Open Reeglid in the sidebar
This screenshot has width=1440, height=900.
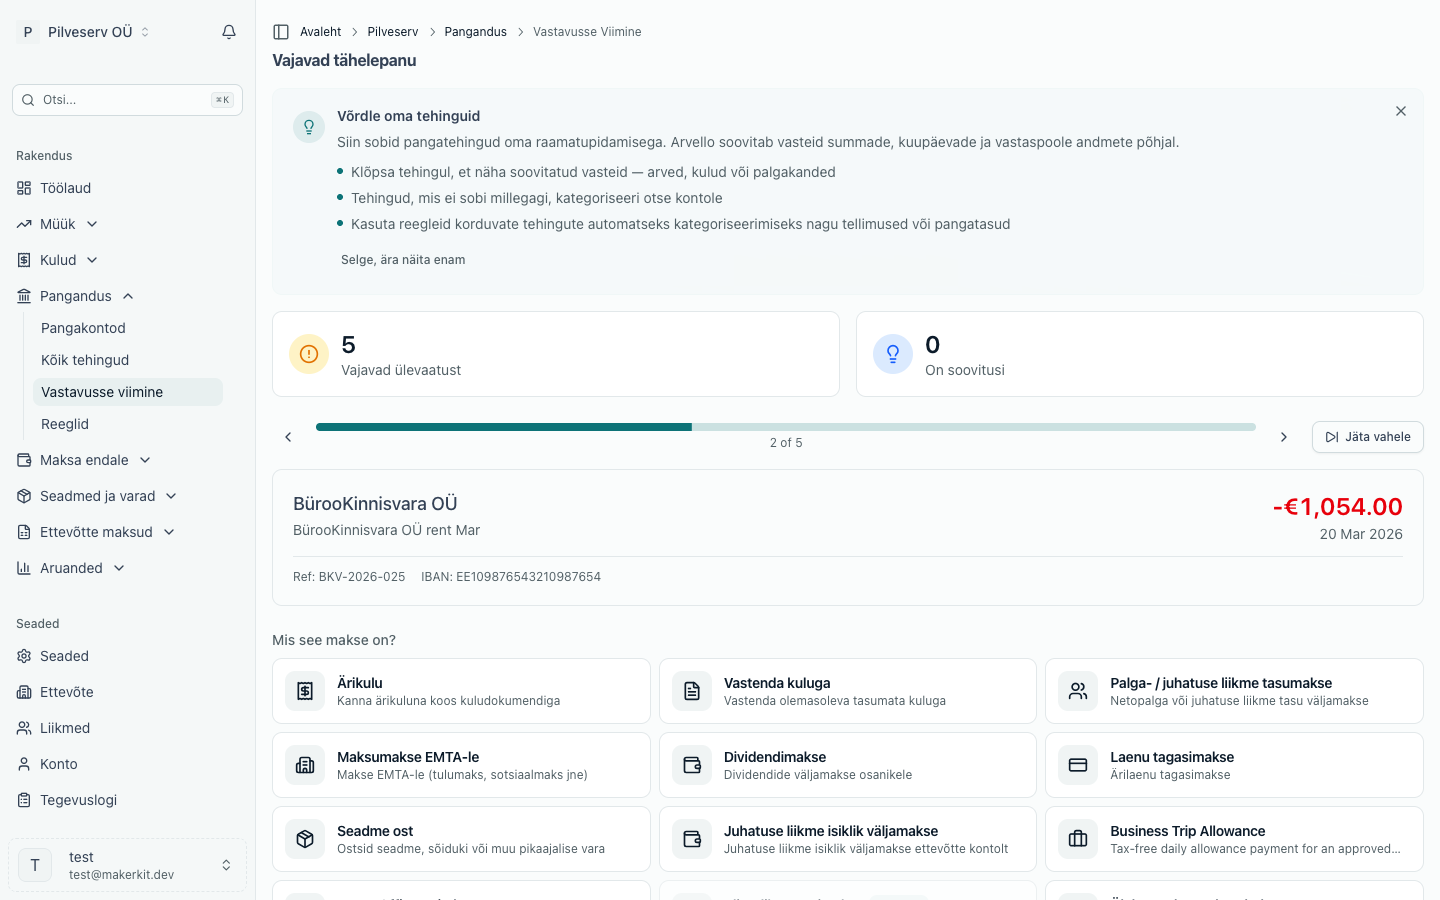tap(128, 424)
